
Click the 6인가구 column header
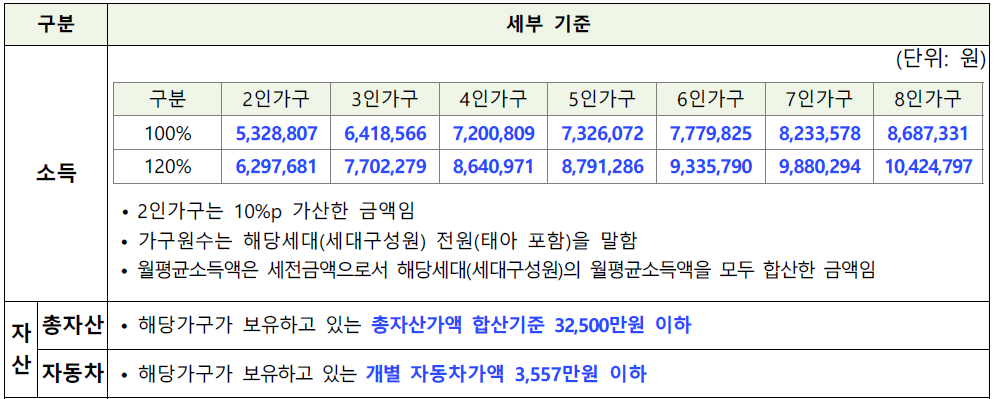(711, 98)
